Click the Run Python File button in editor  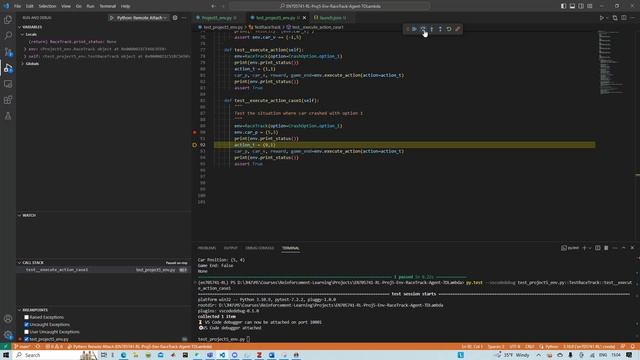pyautogui.click(x=602, y=18)
